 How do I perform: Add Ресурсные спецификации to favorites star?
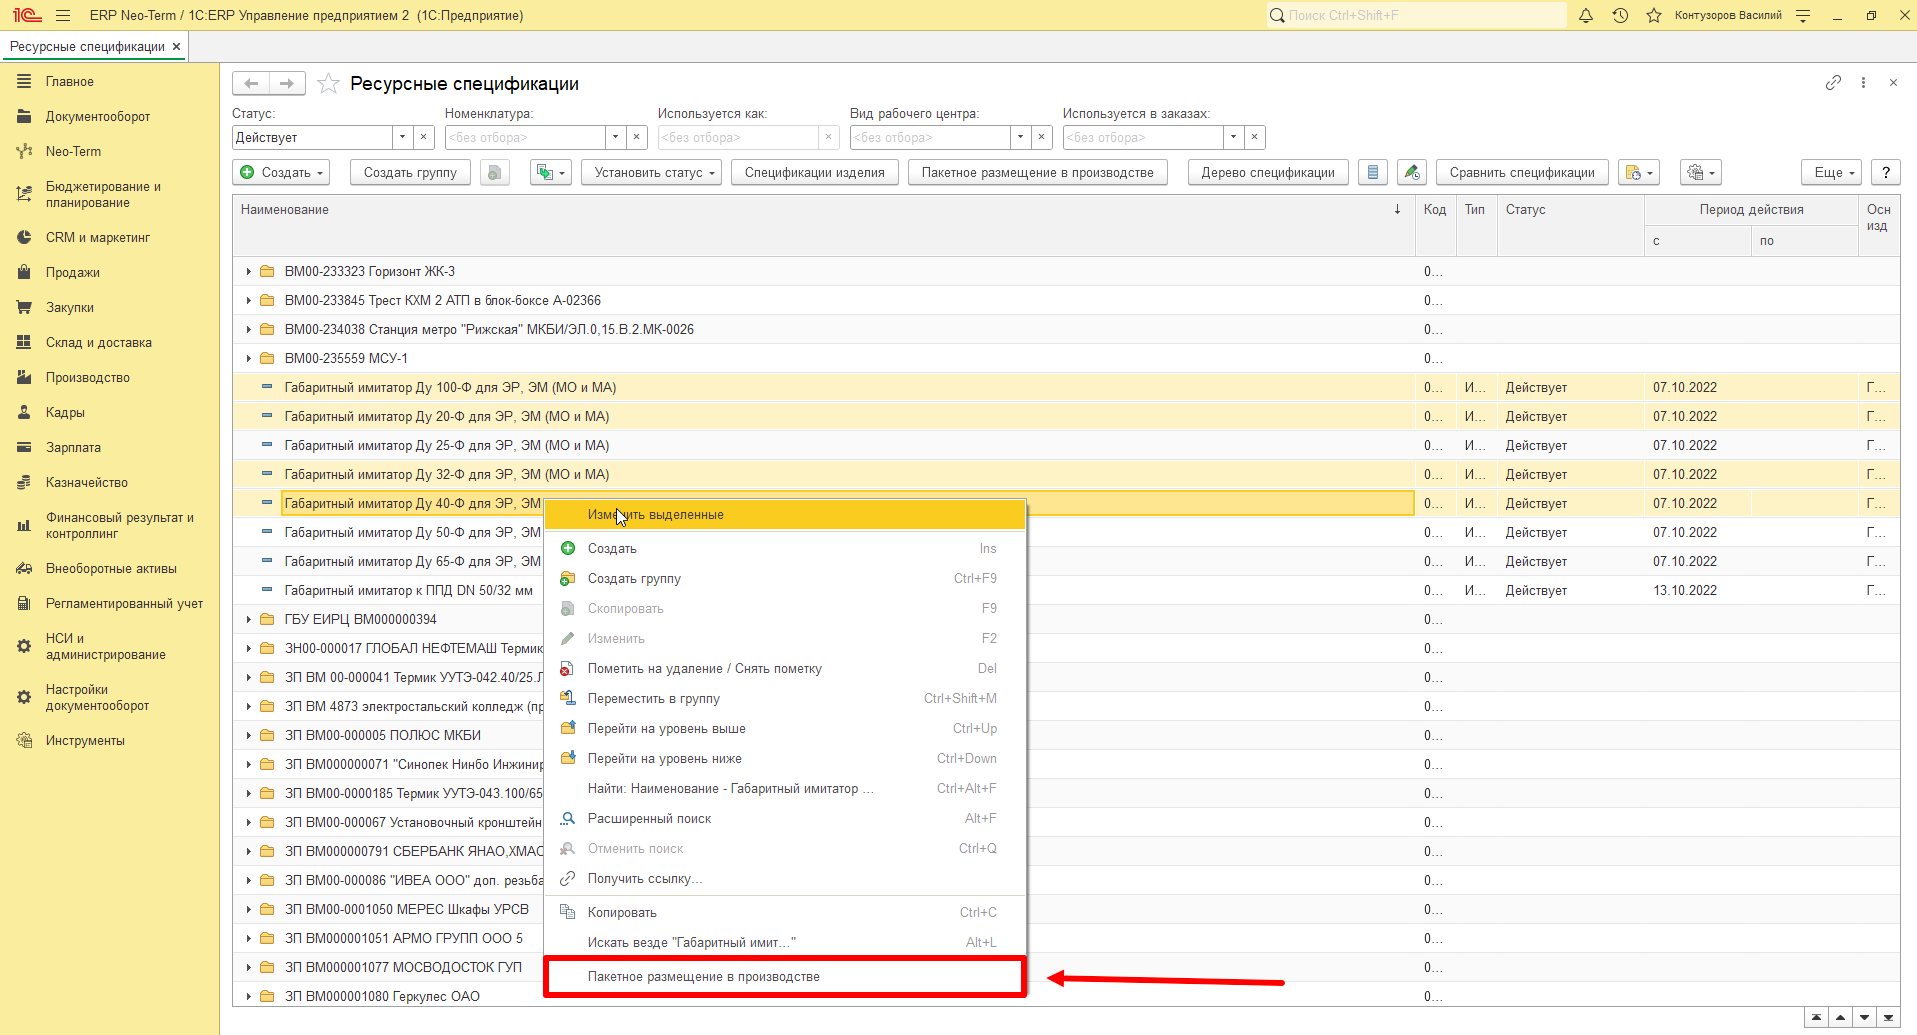(328, 84)
